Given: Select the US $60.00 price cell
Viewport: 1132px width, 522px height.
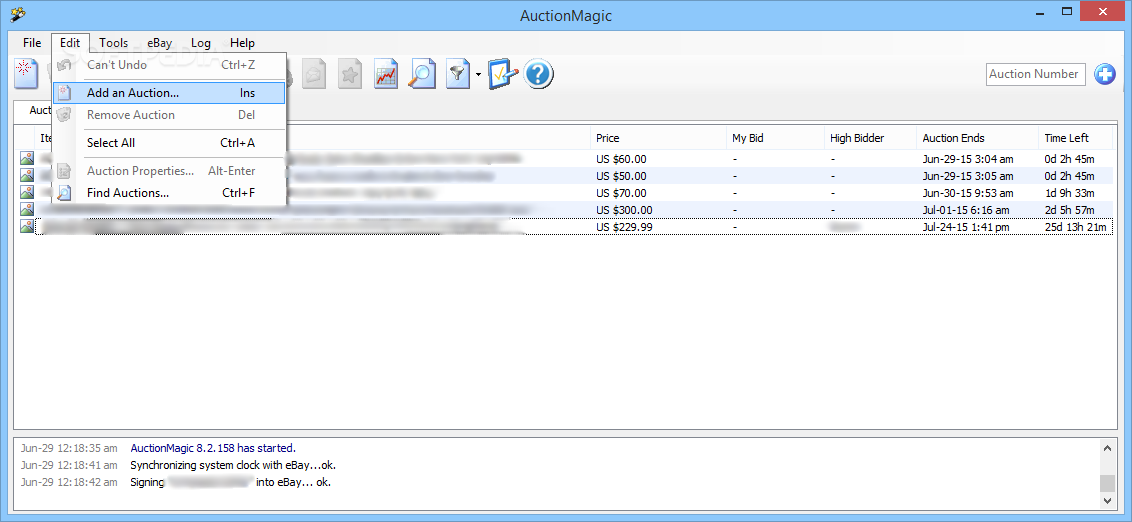Looking at the screenshot, I should pos(621,159).
